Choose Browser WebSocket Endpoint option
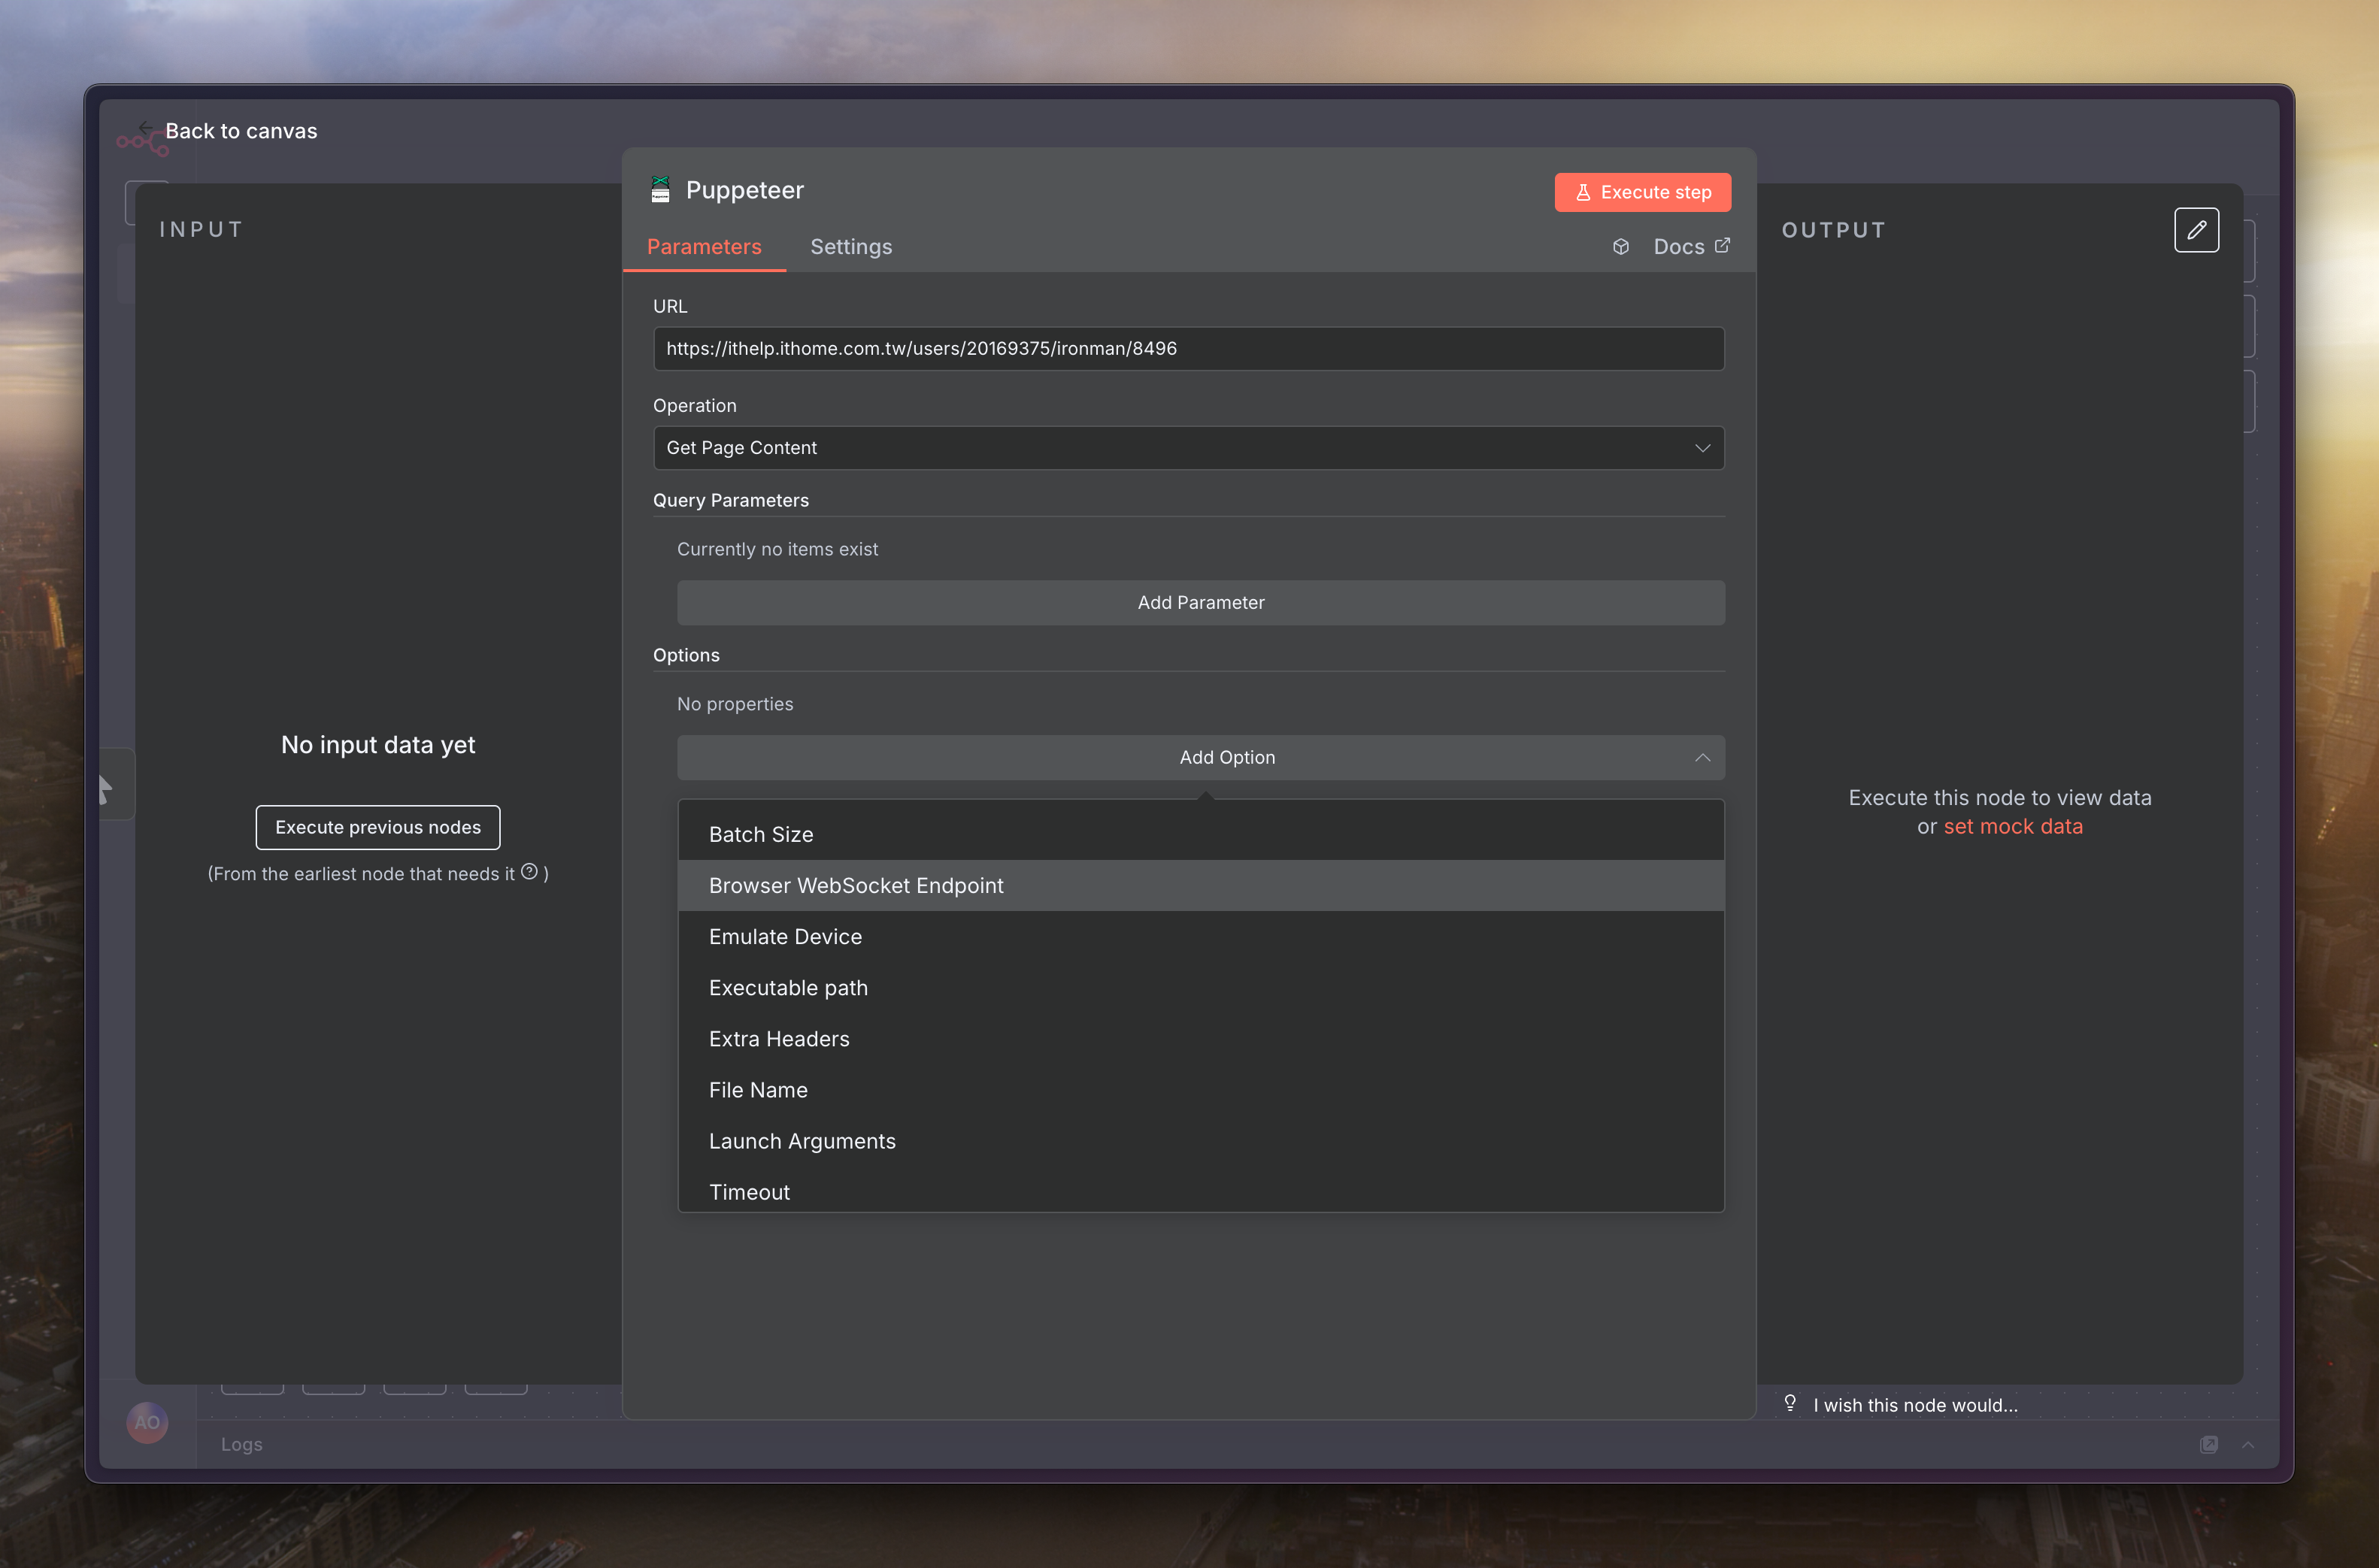The width and height of the screenshot is (2379, 1568). tap(856, 886)
